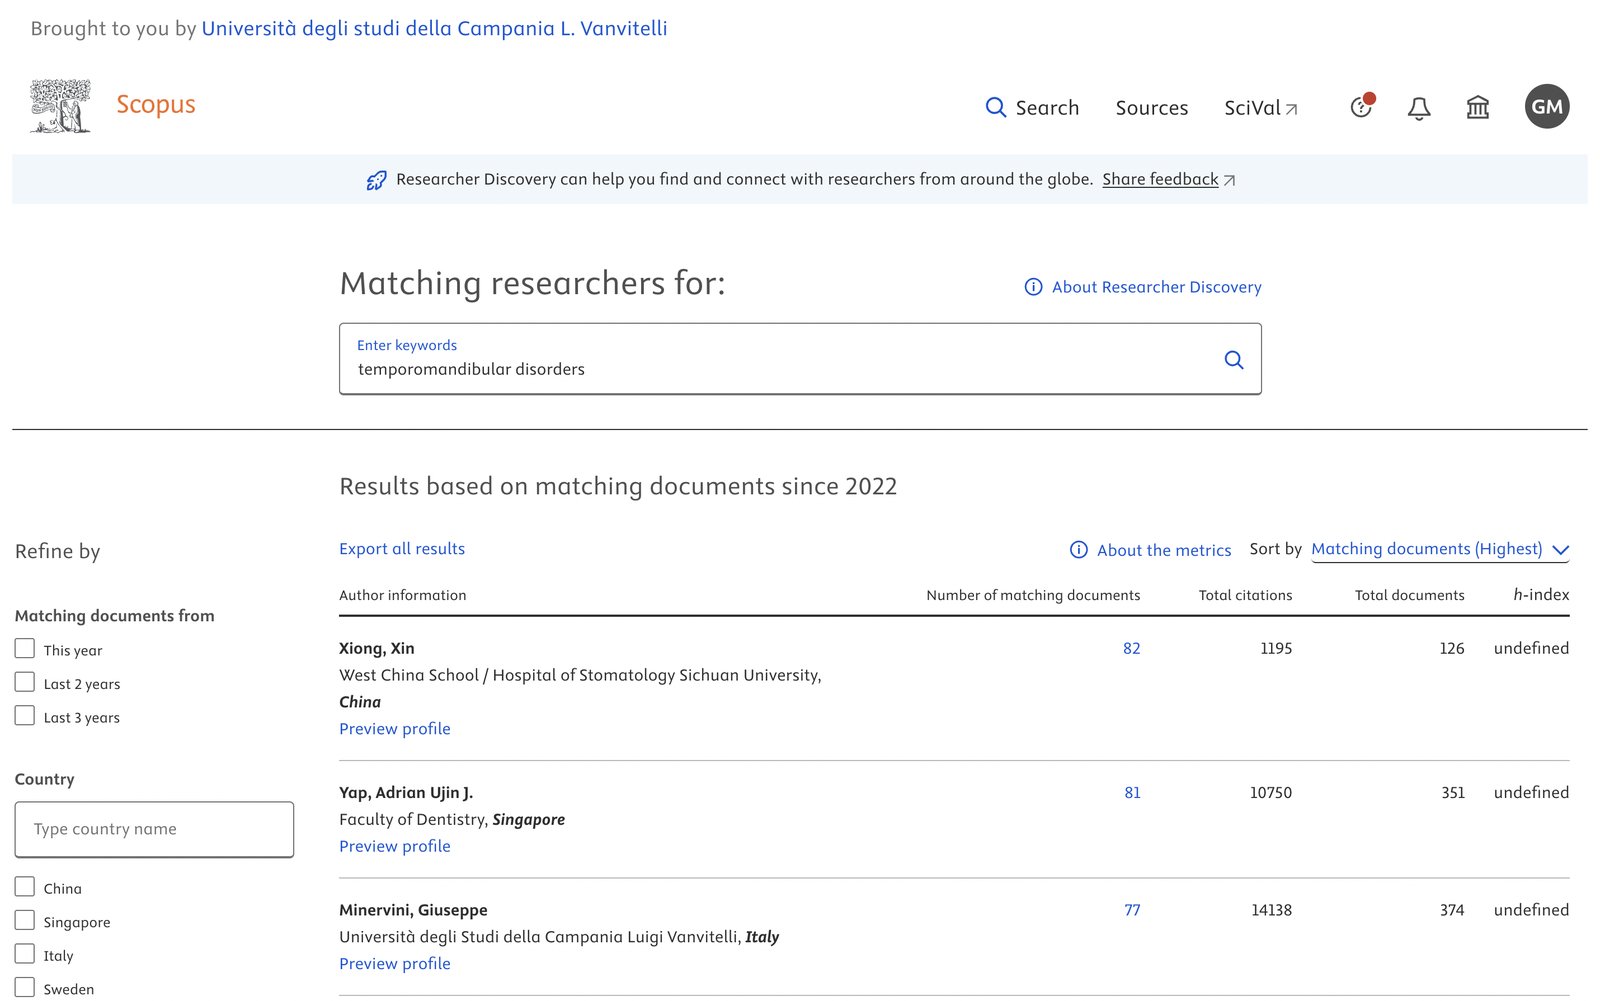Filter results by Italy checkbox

[25, 954]
